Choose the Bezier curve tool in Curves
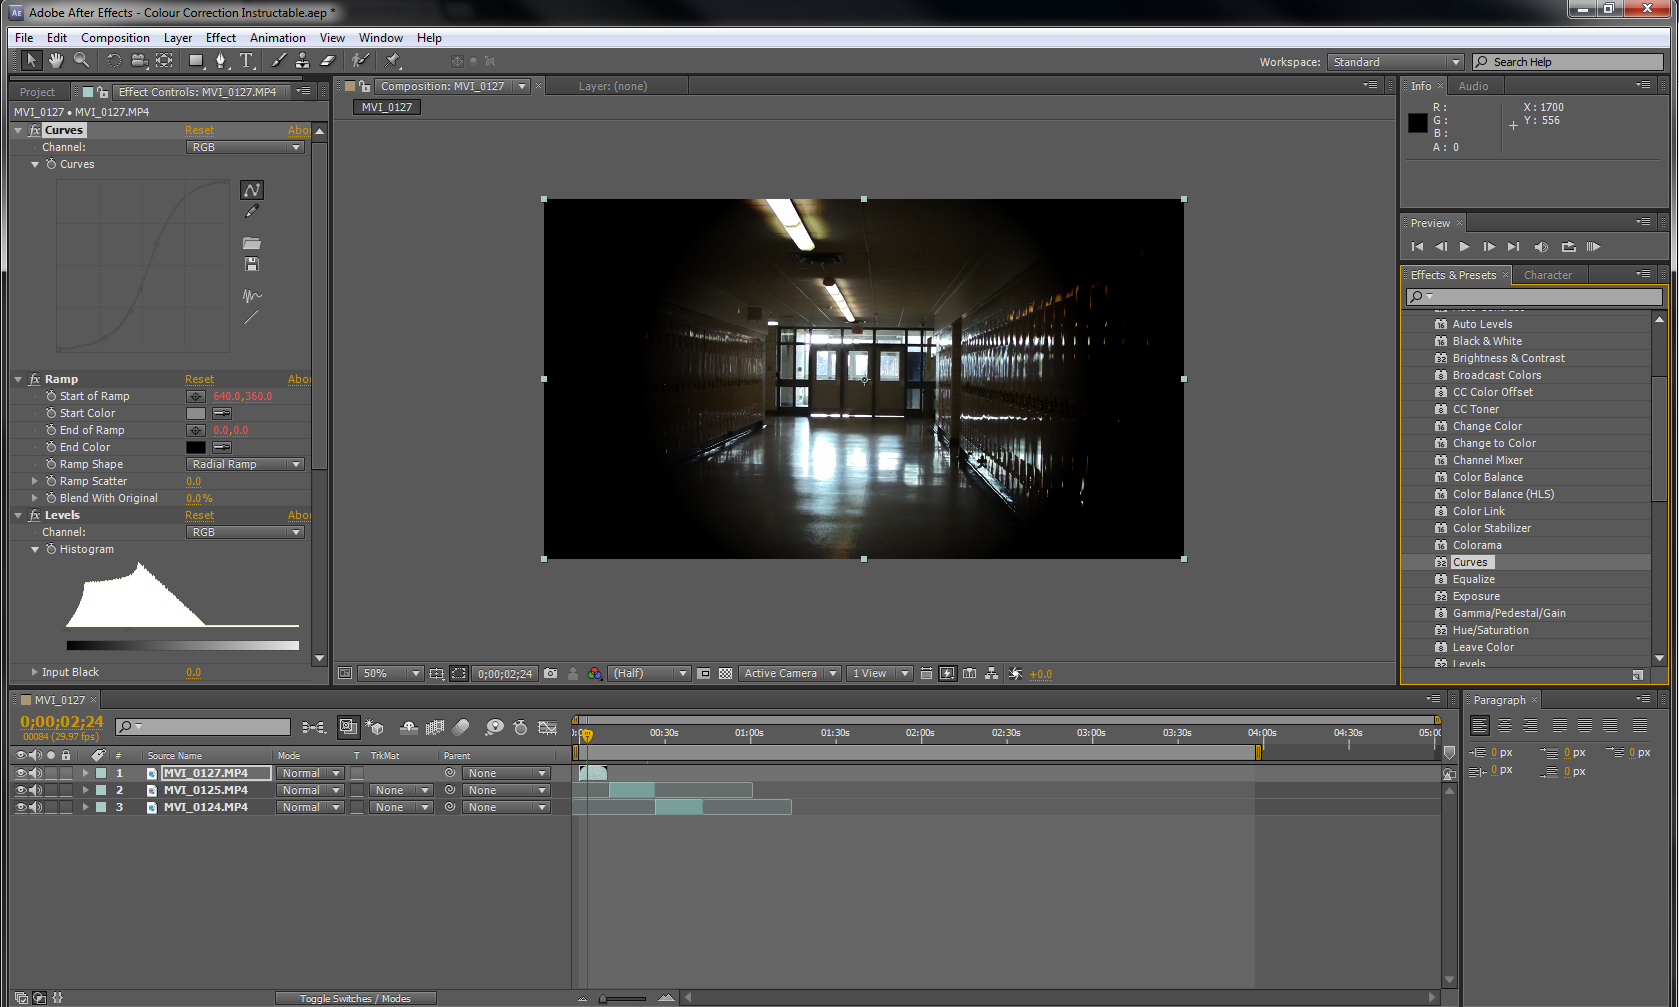This screenshot has width=1679, height=1007. (252, 190)
